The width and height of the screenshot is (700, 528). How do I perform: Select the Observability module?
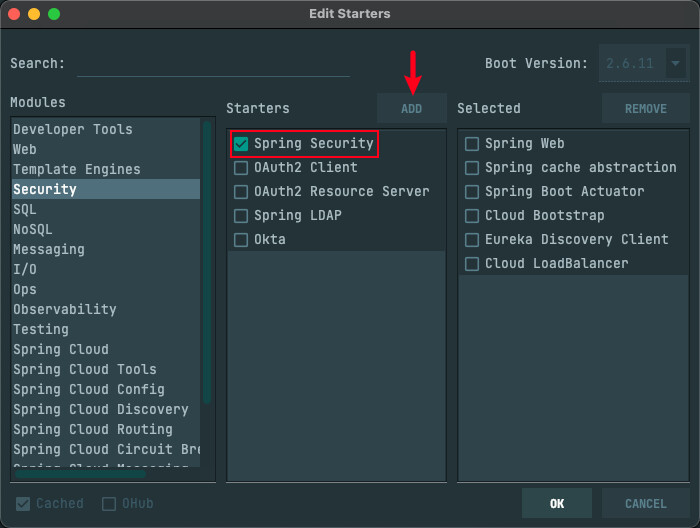(106, 309)
